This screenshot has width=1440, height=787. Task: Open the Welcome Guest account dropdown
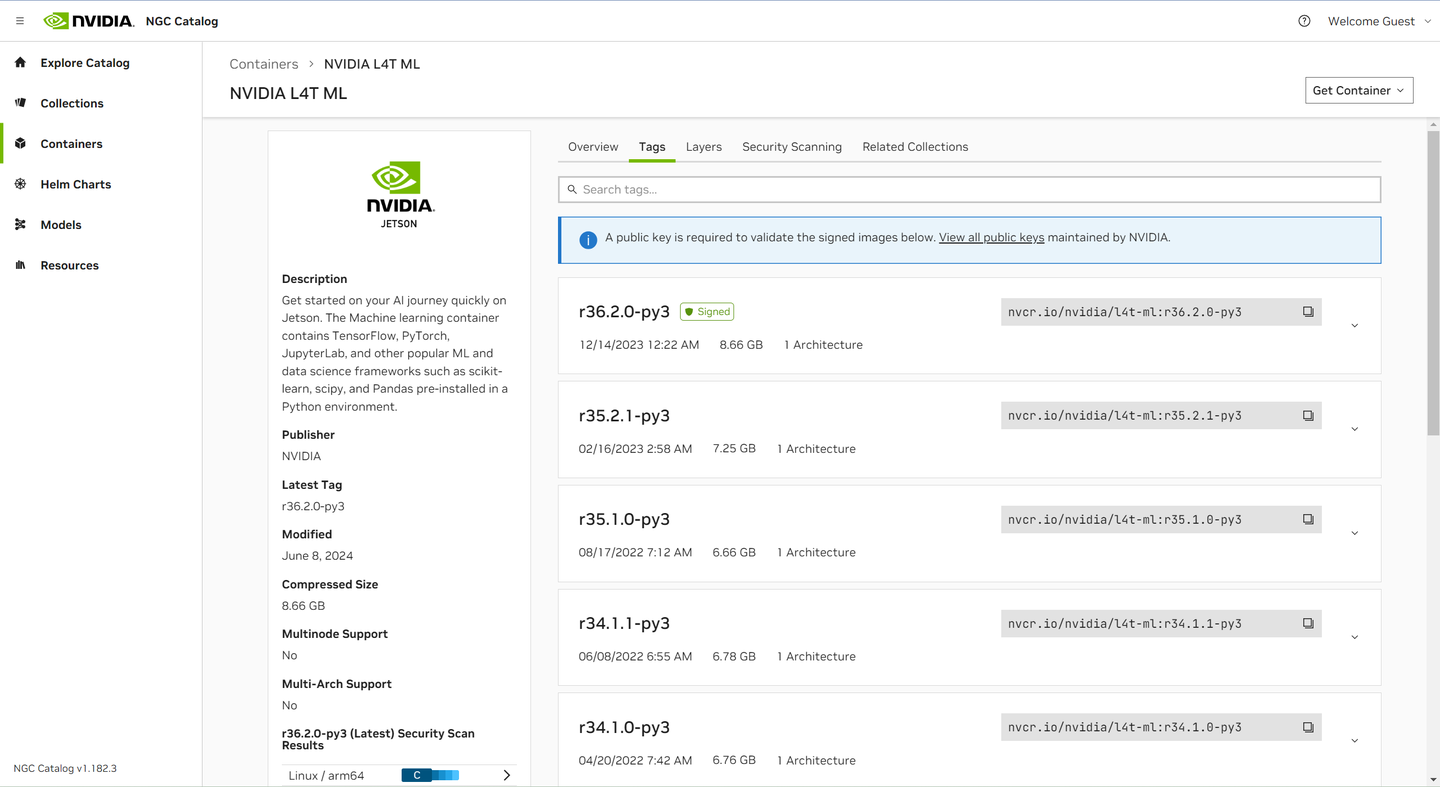(1378, 20)
